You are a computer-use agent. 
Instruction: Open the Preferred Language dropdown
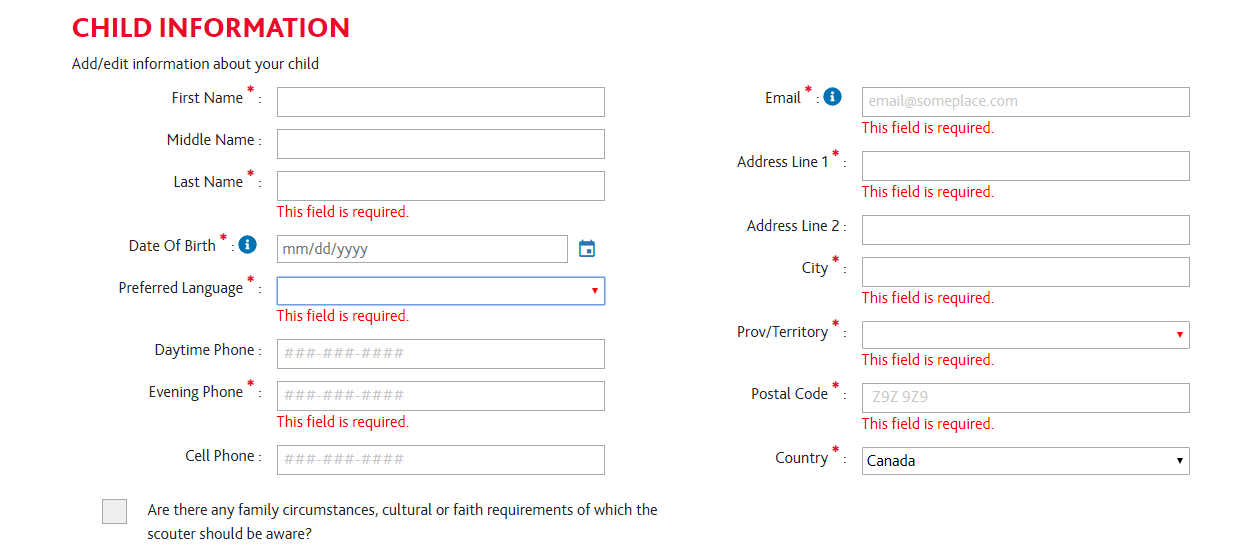point(441,291)
